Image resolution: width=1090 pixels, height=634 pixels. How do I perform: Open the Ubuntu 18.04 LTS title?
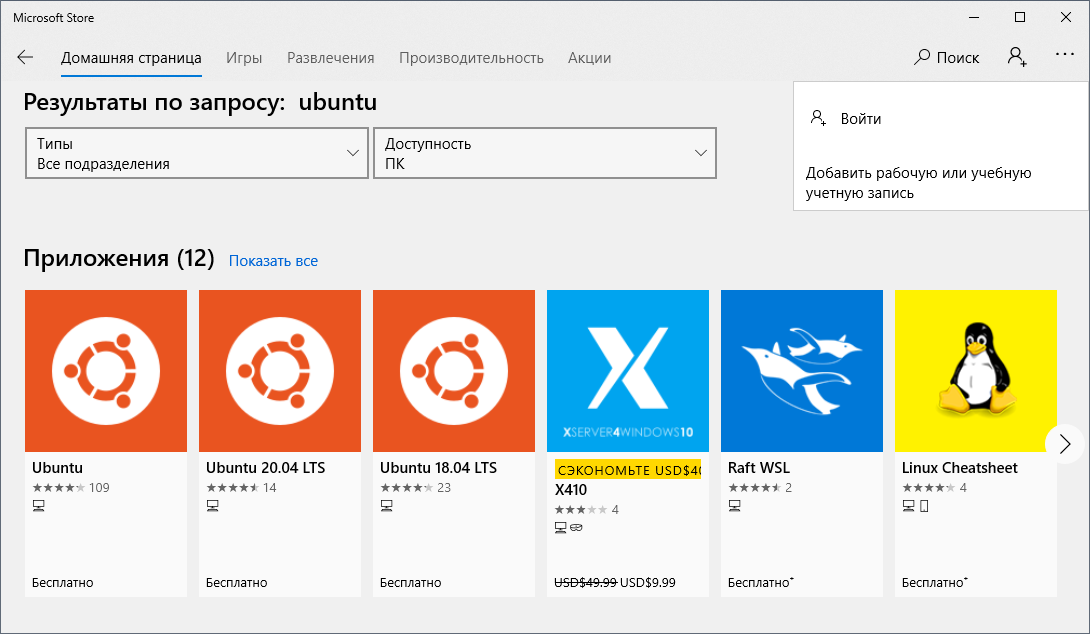439,468
